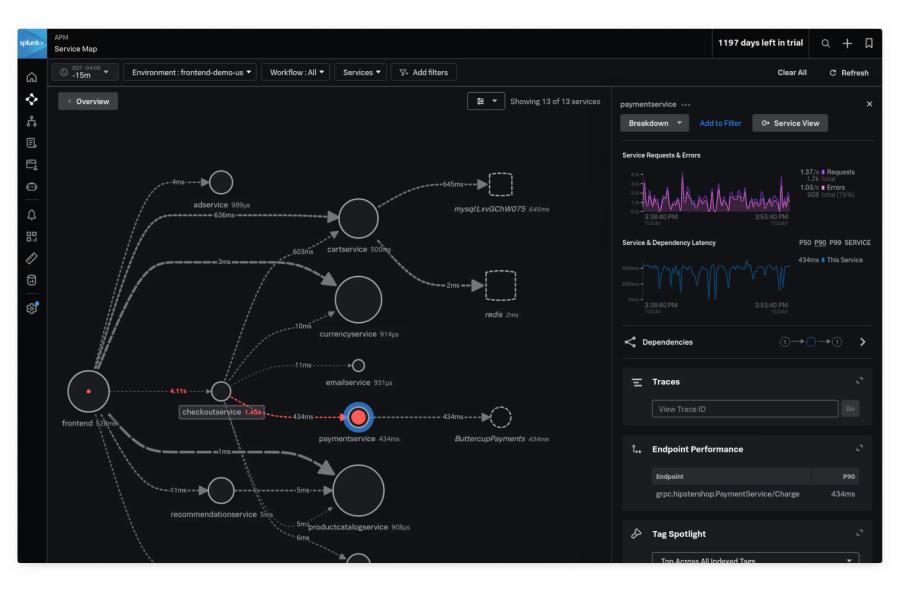Click the Dependencies label
900x592 pixels.
tap(667, 342)
